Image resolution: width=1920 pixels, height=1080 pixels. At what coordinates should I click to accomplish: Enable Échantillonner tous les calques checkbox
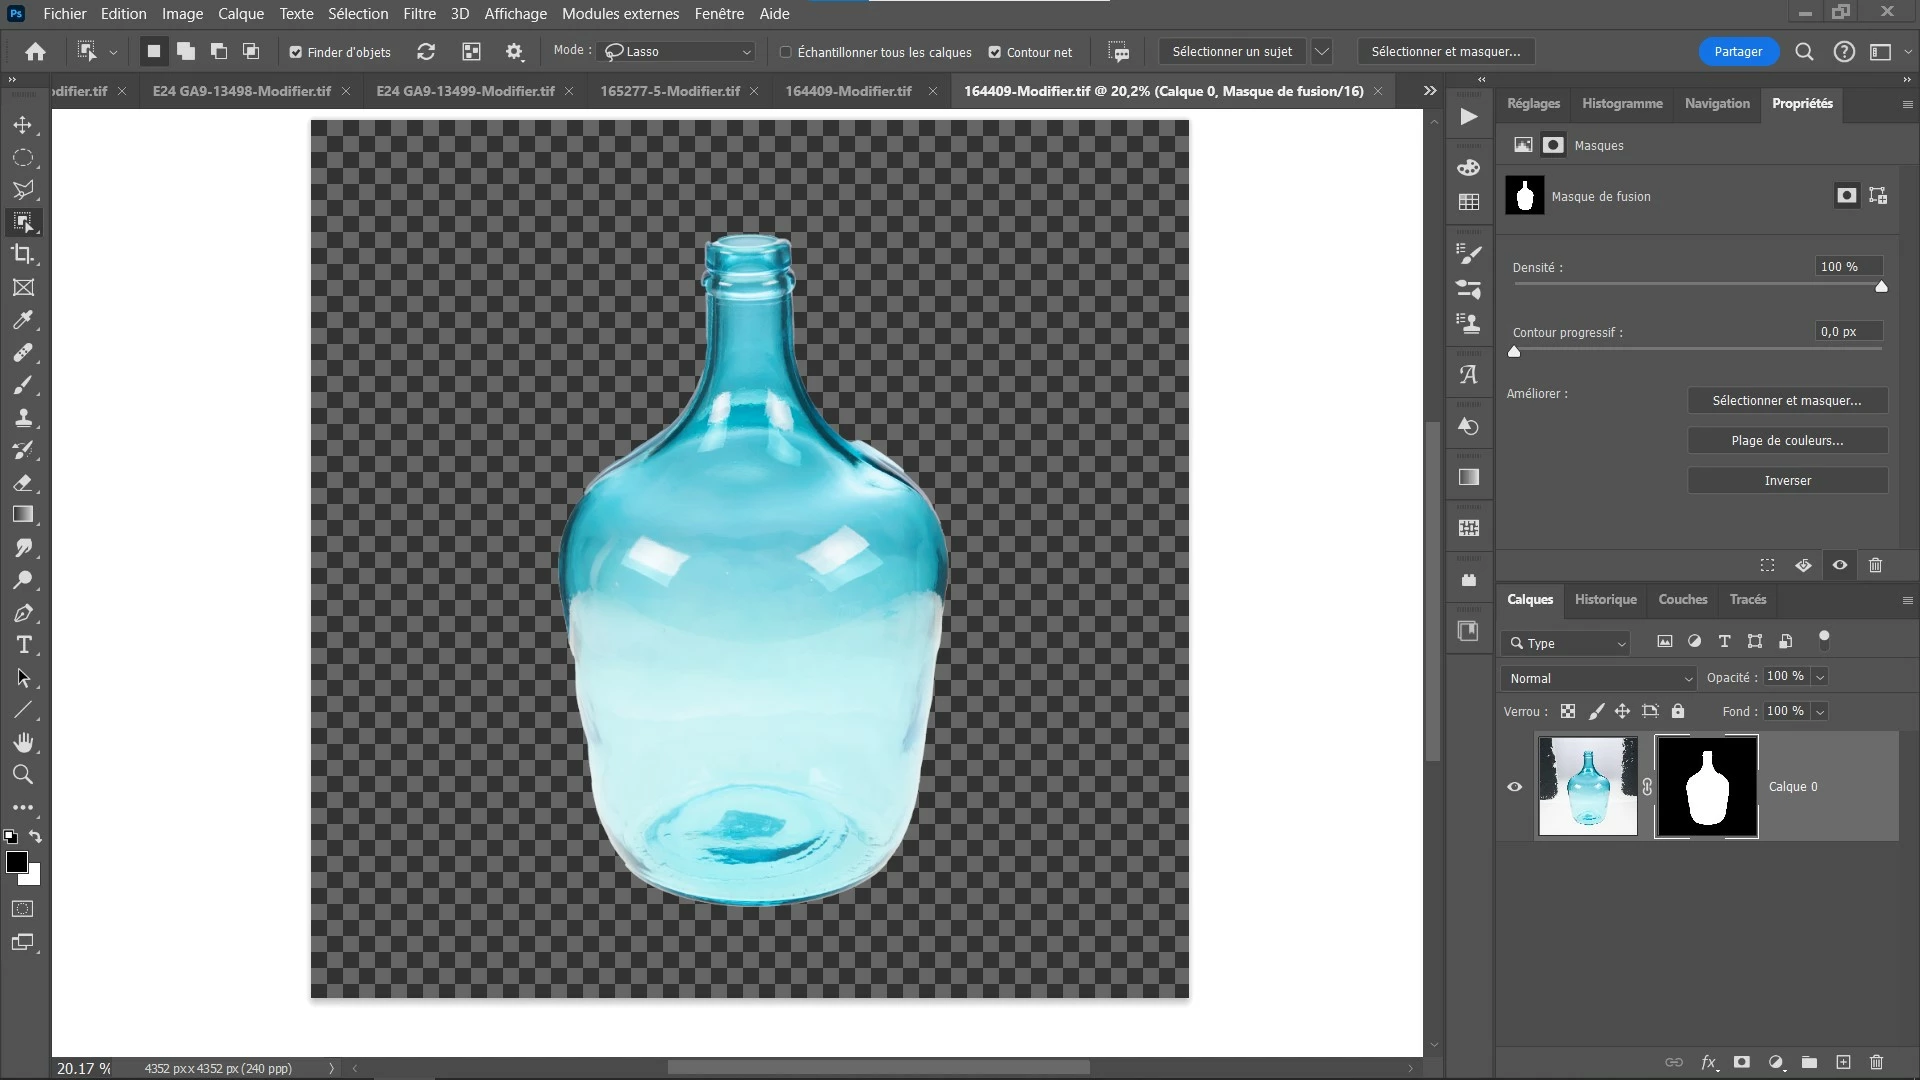(786, 52)
